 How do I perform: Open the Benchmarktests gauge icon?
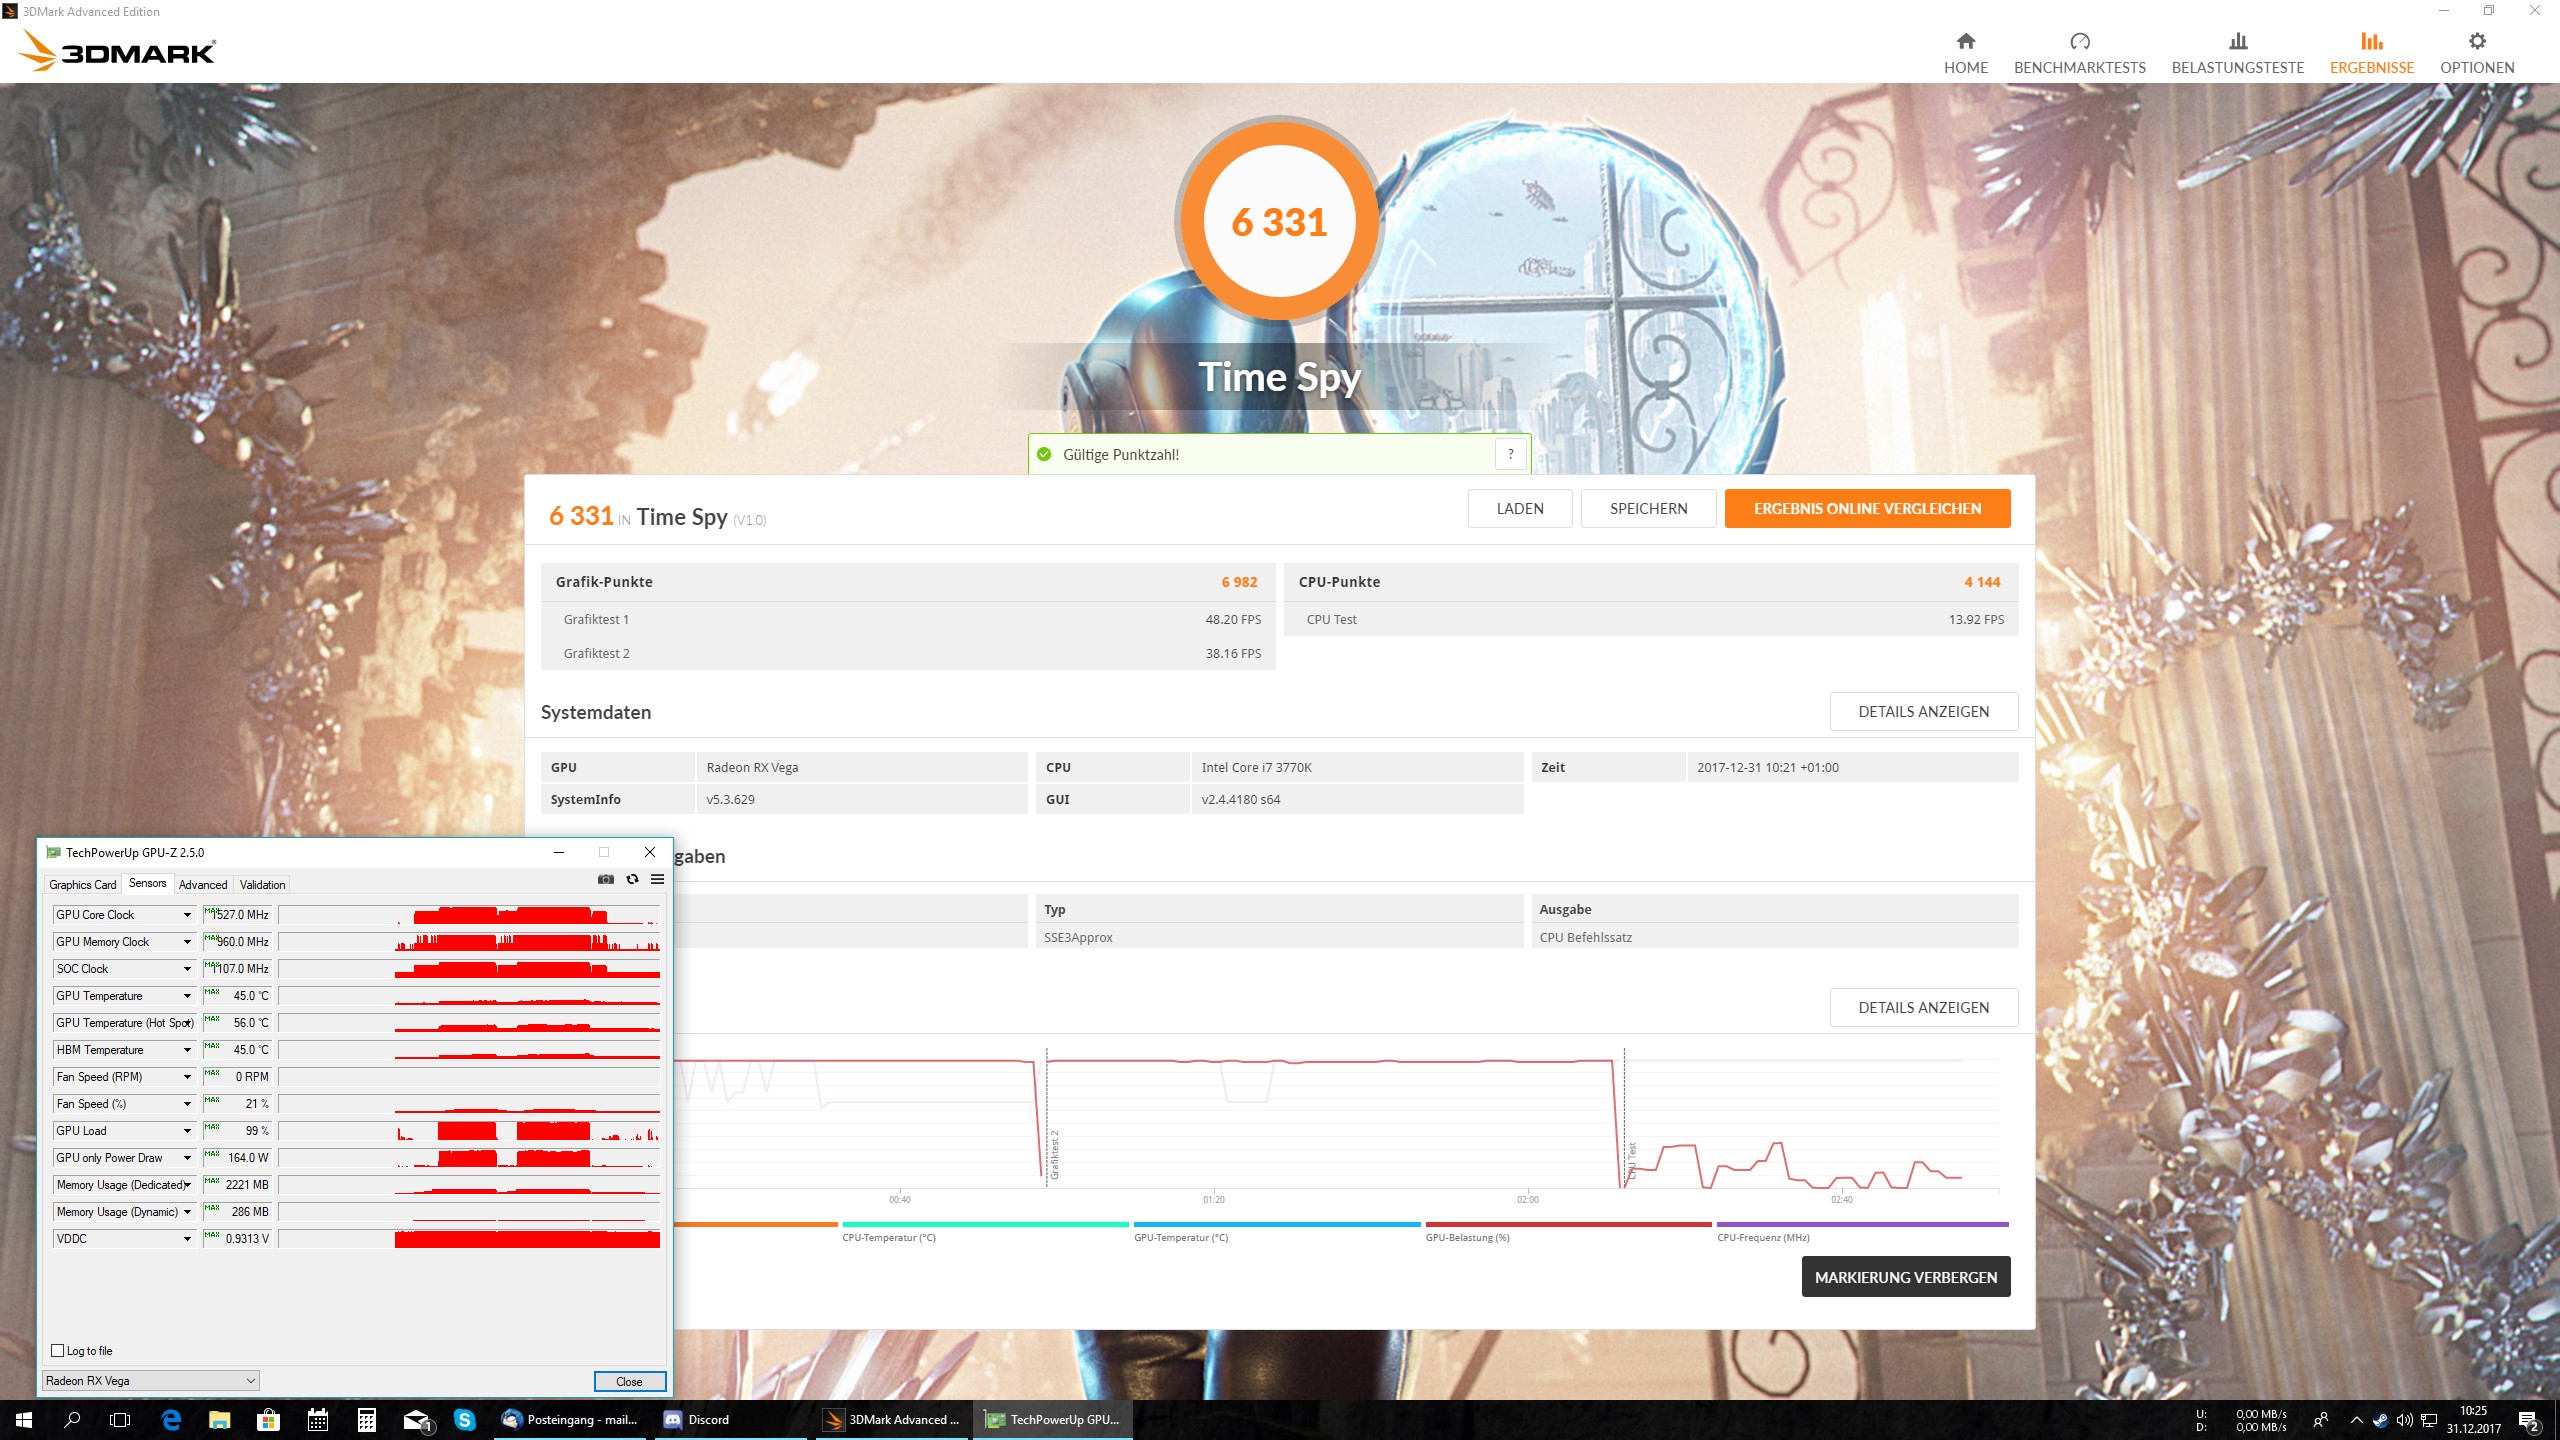(x=2079, y=42)
